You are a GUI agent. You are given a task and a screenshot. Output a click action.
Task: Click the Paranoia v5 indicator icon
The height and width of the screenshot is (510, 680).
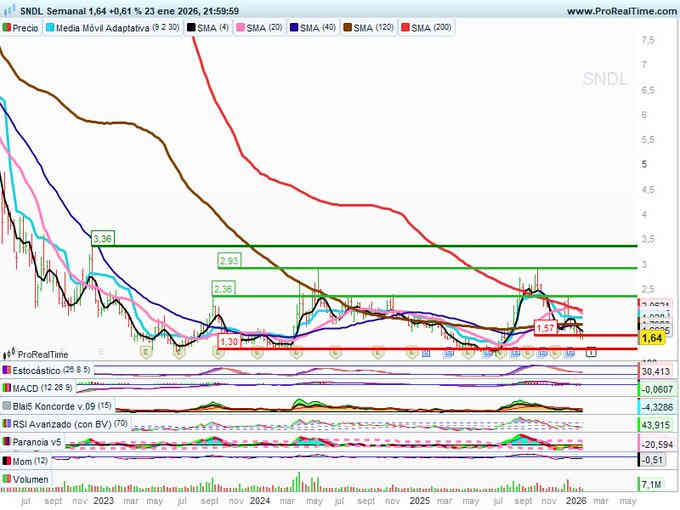pyautogui.click(x=8, y=442)
